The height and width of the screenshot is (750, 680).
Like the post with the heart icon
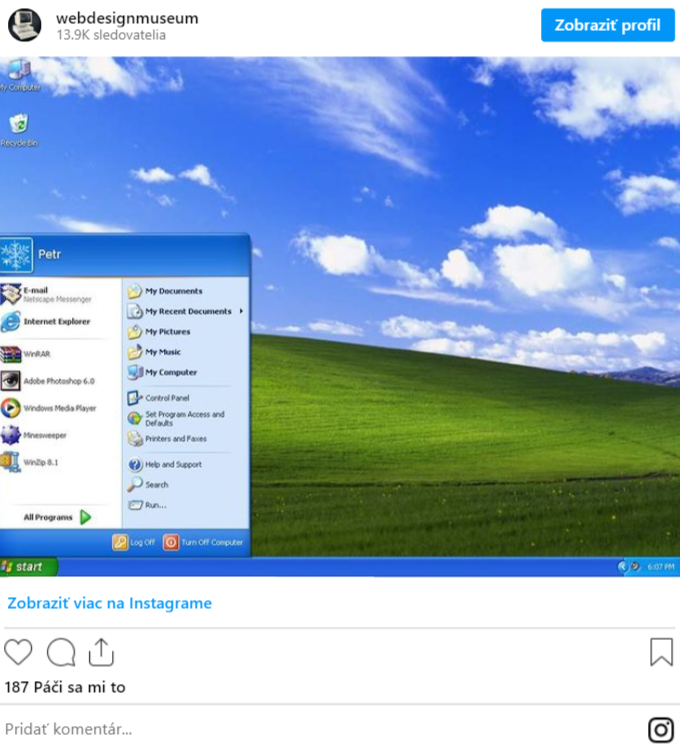[x=18, y=652]
